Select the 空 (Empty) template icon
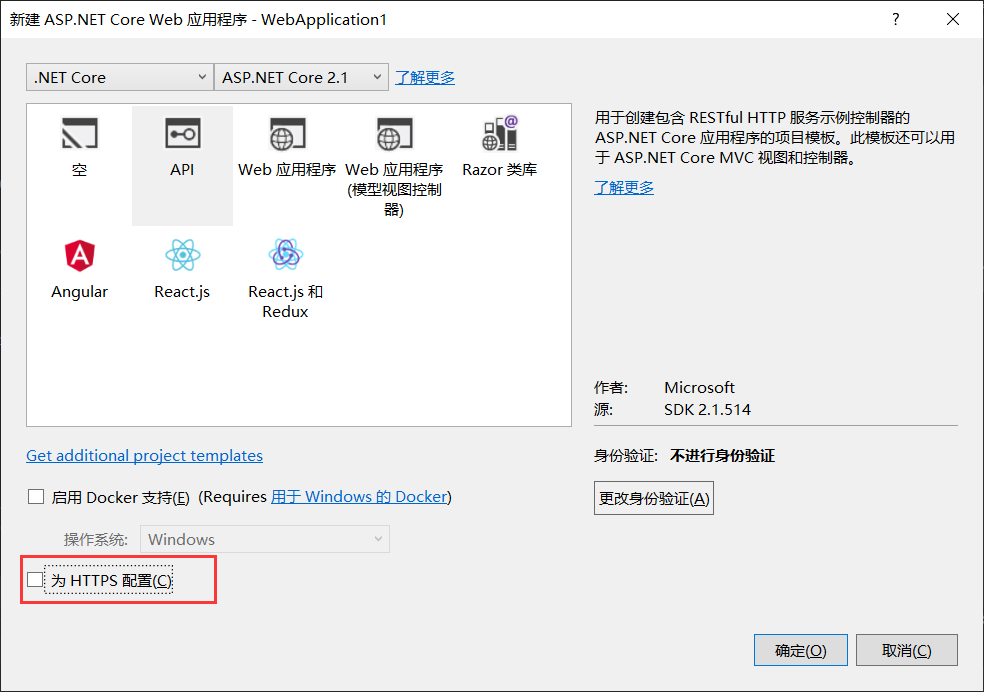Screen dimensions: 984x692 click(x=80, y=134)
